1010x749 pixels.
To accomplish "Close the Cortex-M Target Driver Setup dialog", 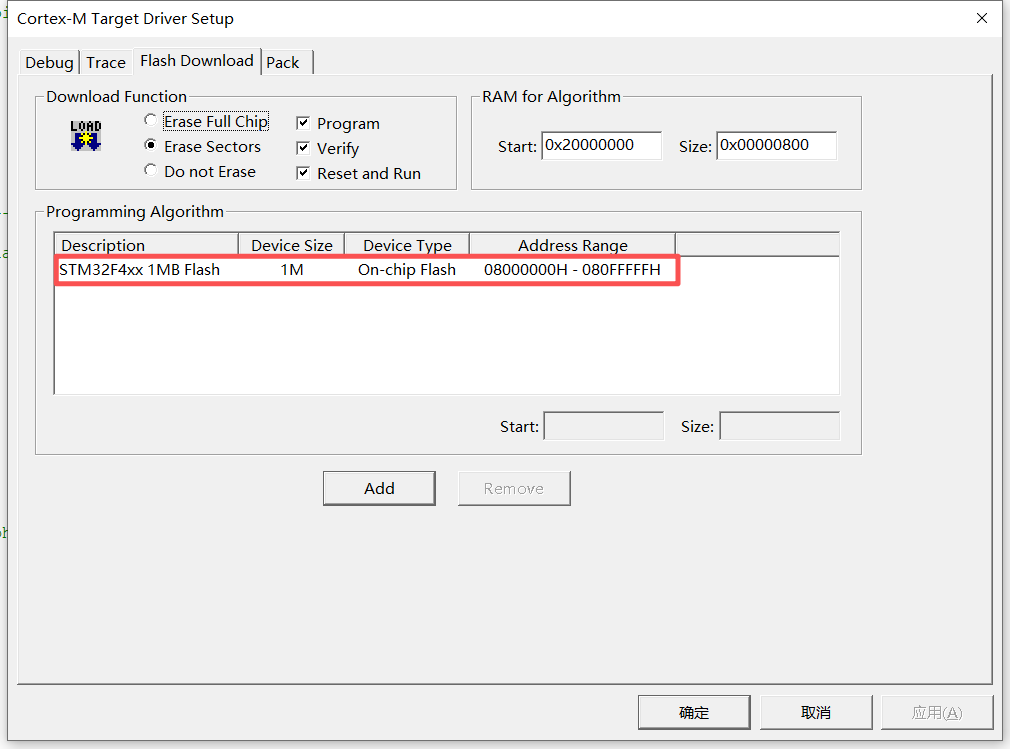I will [x=982, y=18].
